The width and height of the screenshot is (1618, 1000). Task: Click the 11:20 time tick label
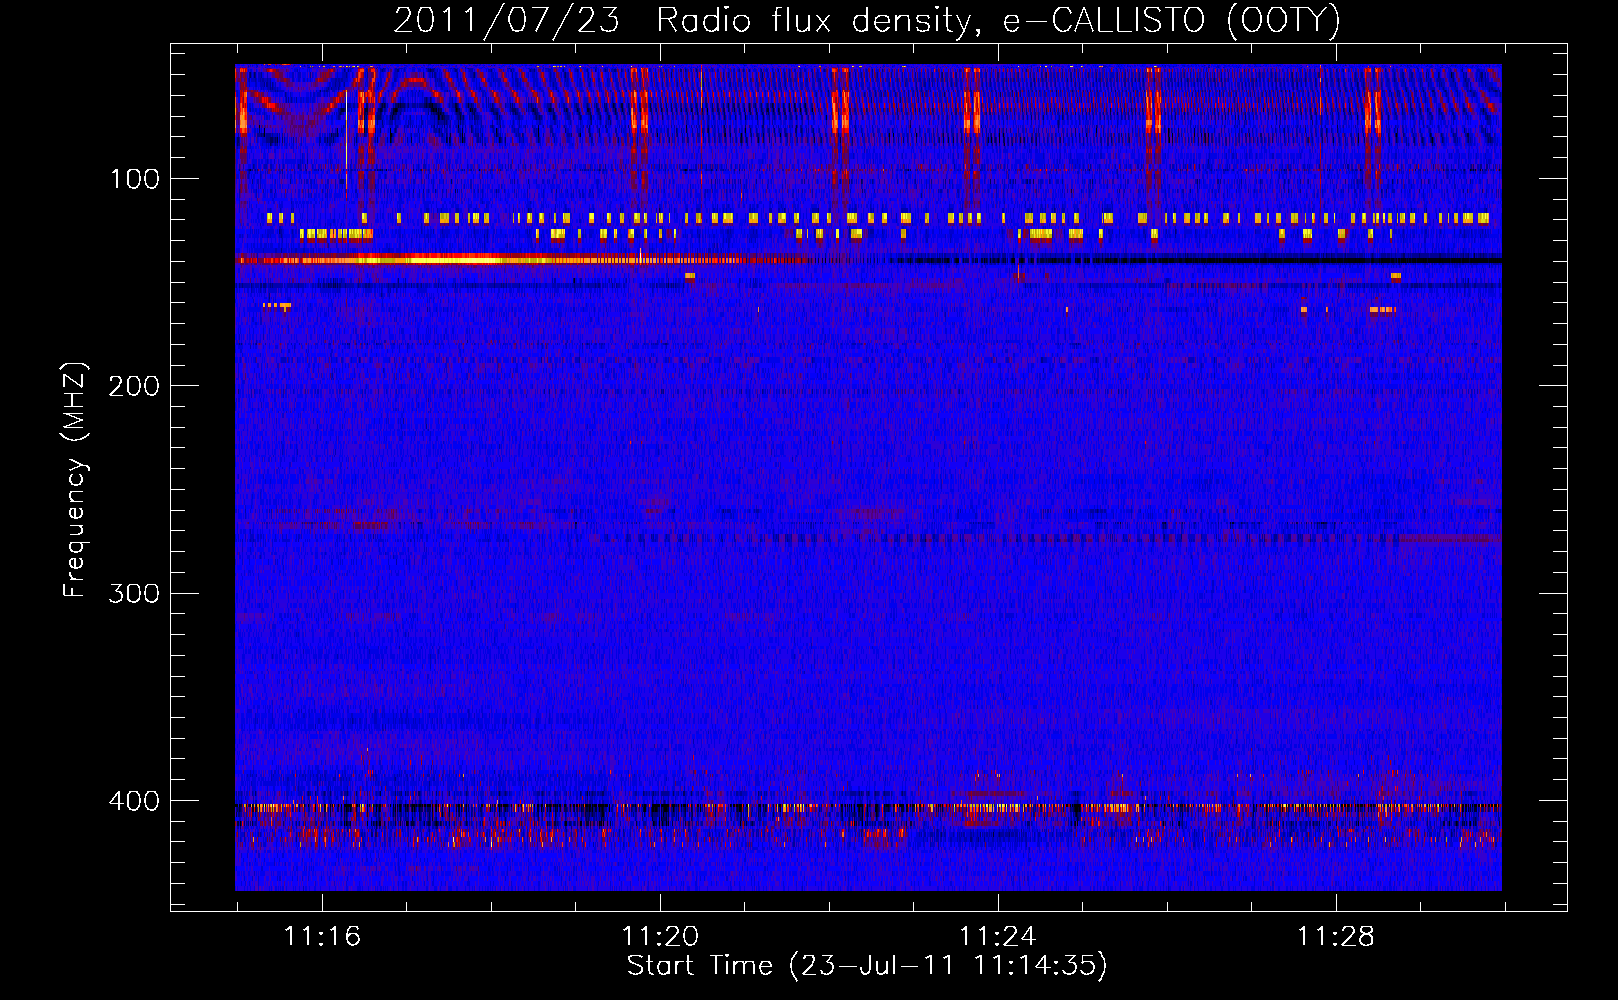(x=660, y=936)
